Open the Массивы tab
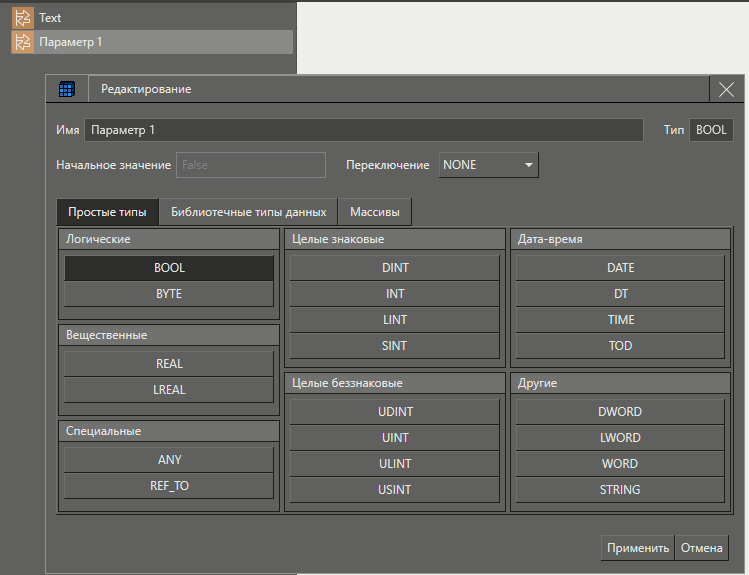749x575 pixels. (375, 212)
